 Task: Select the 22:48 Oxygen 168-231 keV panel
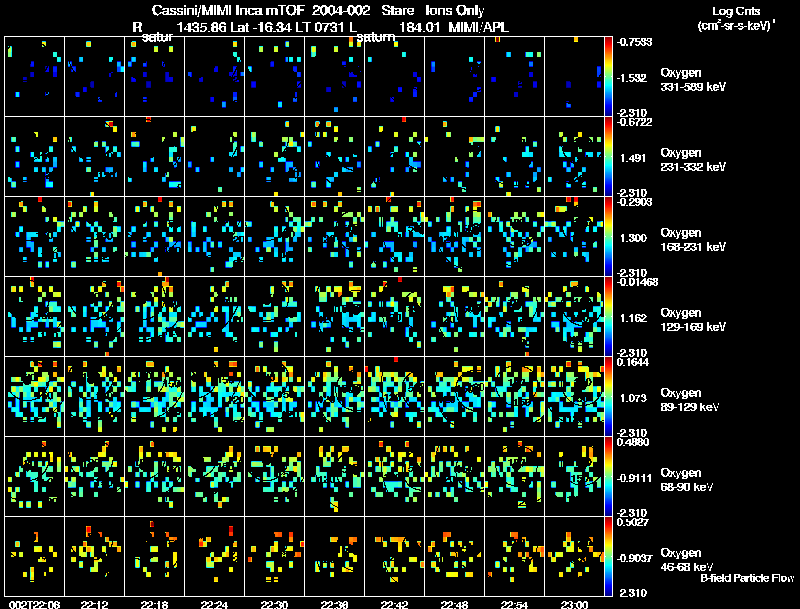tap(455, 237)
